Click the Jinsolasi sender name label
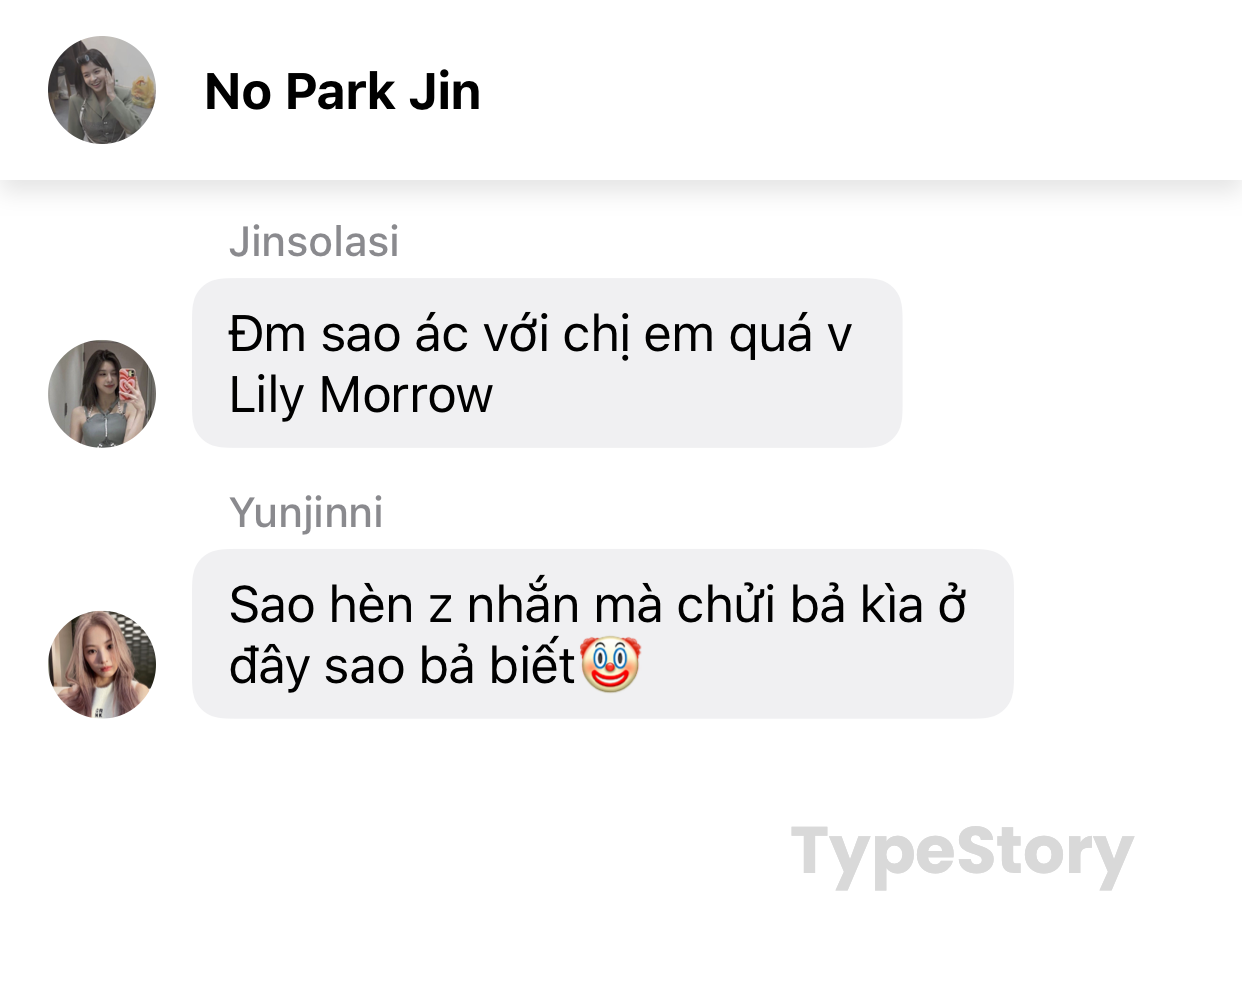This screenshot has width=1242, height=993. (314, 241)
